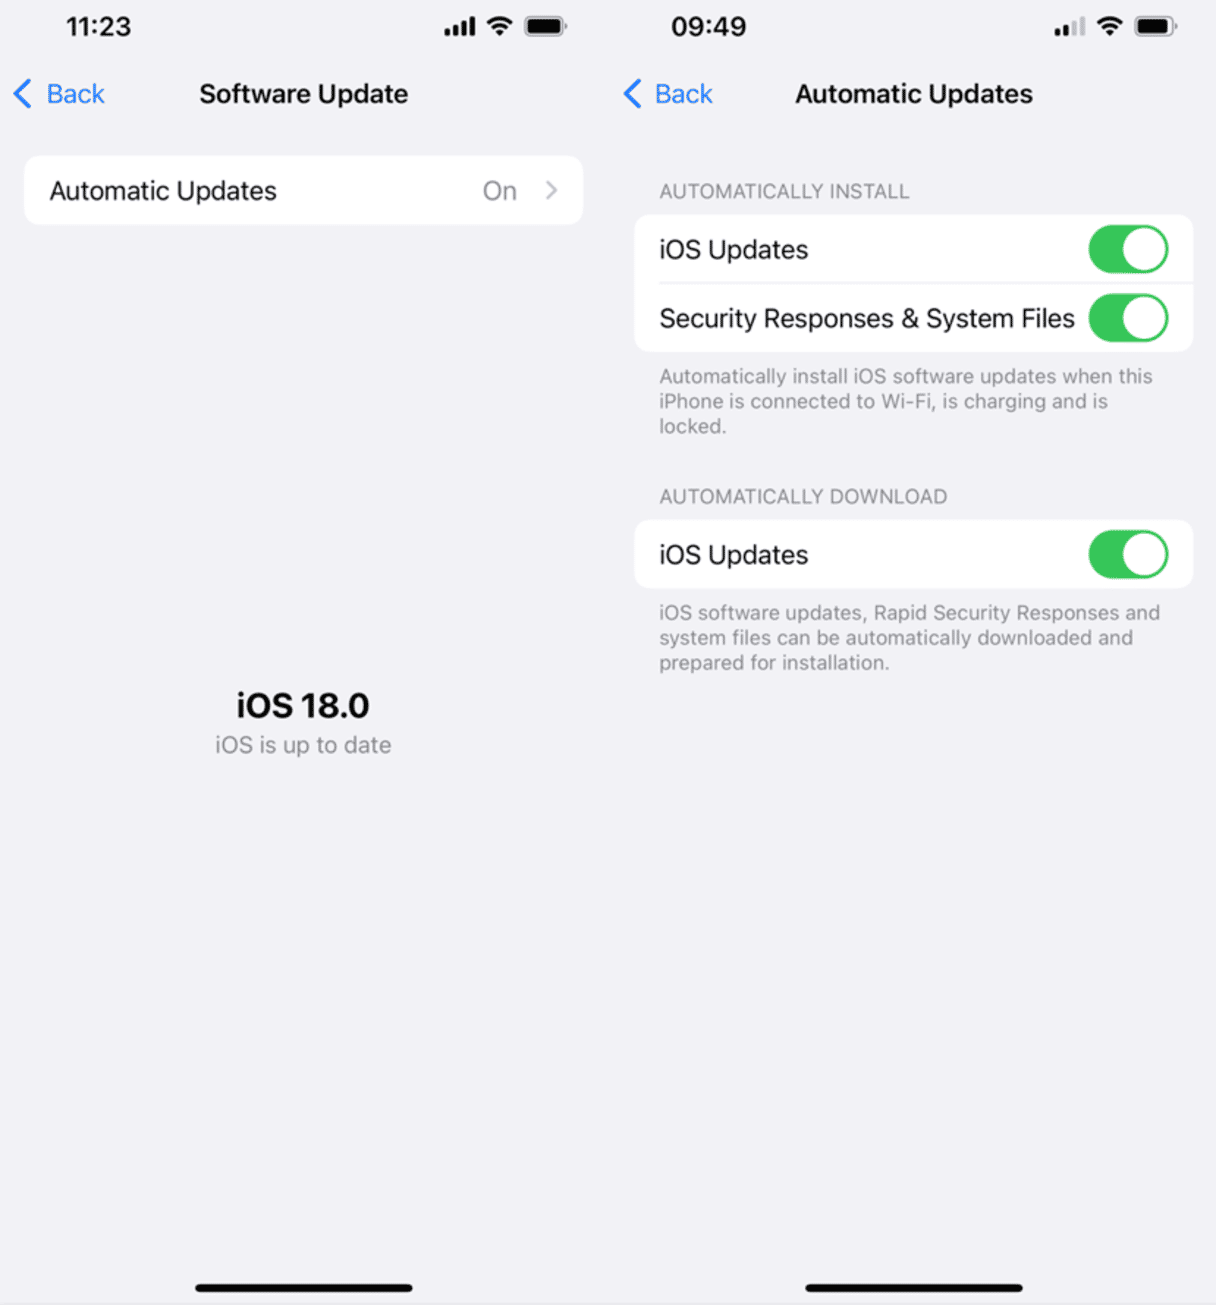Tap the left screen home indicator bar

304,1288
